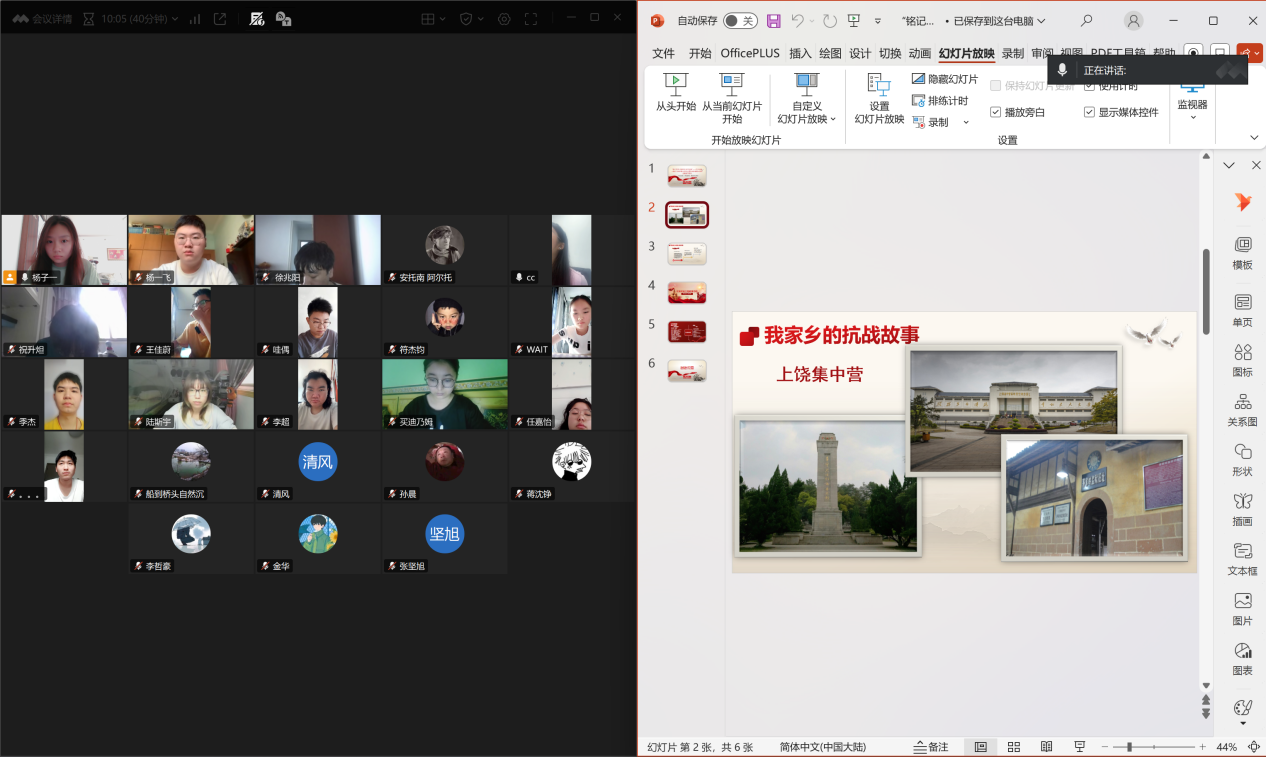This screenshot has width=1266, height=757.
Task: Switch to slide sorter view in status bar
Action: 1014,747
